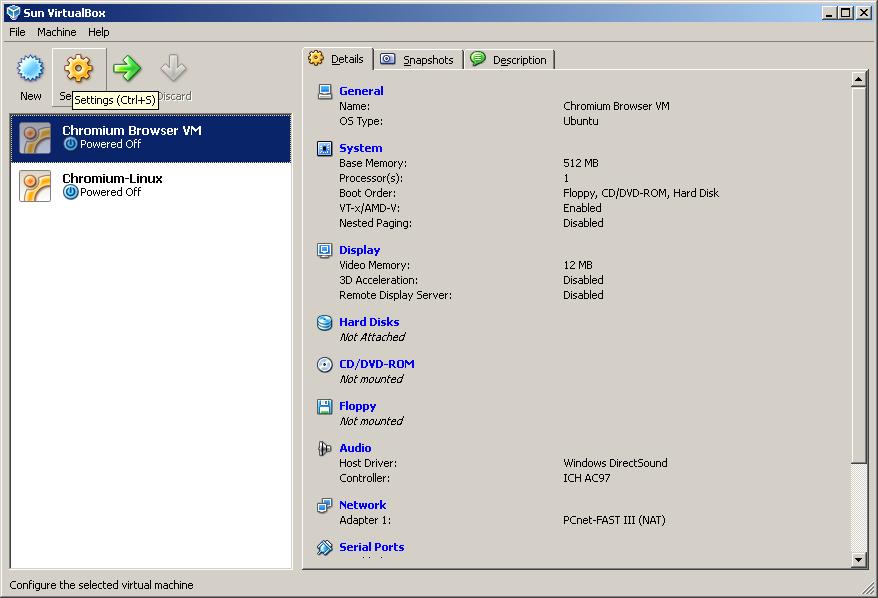Screen dimensions: 878x598
Task: Click the Snapshots tab camera icon
Action: 387,59
